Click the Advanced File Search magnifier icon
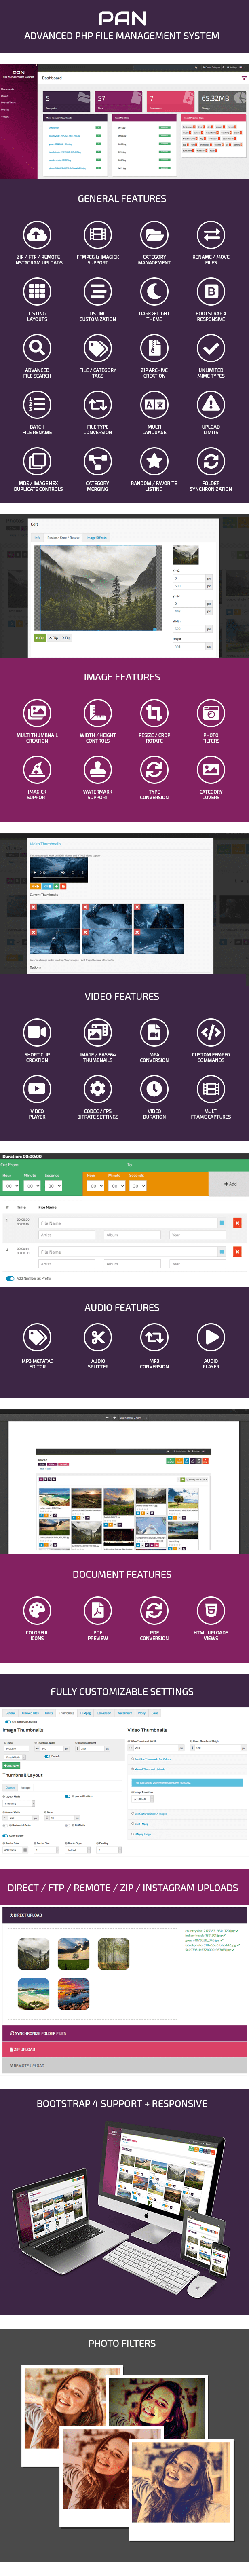This screenshot has height=2576, width=249. [37, 348]
